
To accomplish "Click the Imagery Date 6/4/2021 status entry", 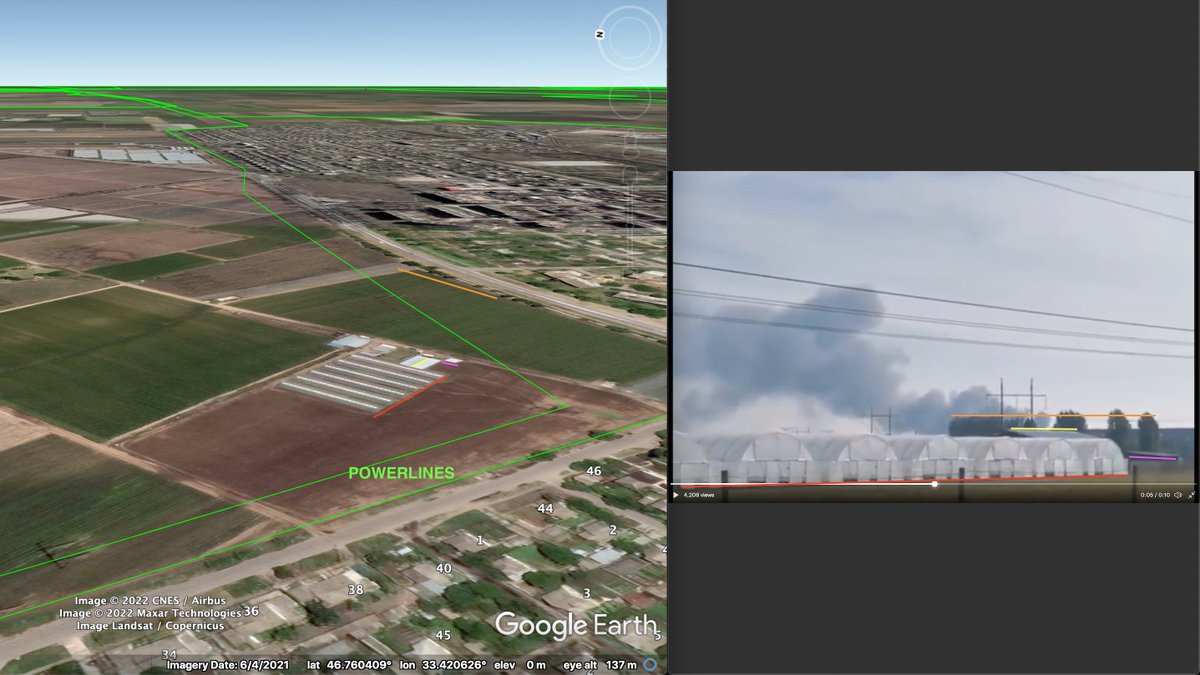I will tap(230, 665).
